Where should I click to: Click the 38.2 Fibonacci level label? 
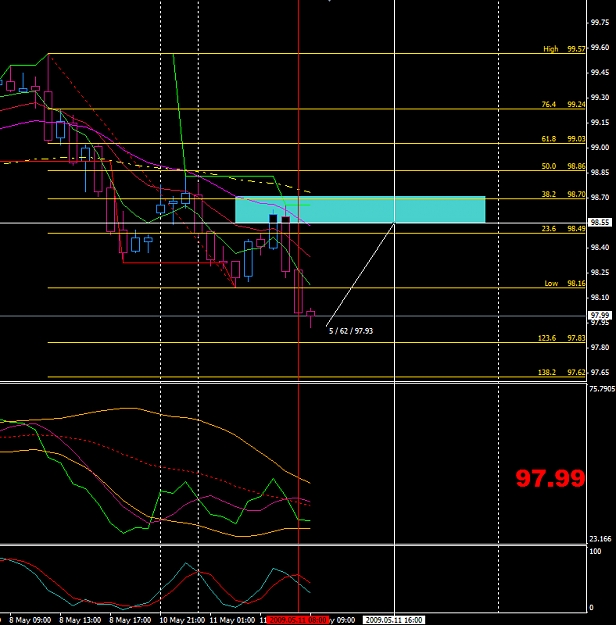coord(563,194)
